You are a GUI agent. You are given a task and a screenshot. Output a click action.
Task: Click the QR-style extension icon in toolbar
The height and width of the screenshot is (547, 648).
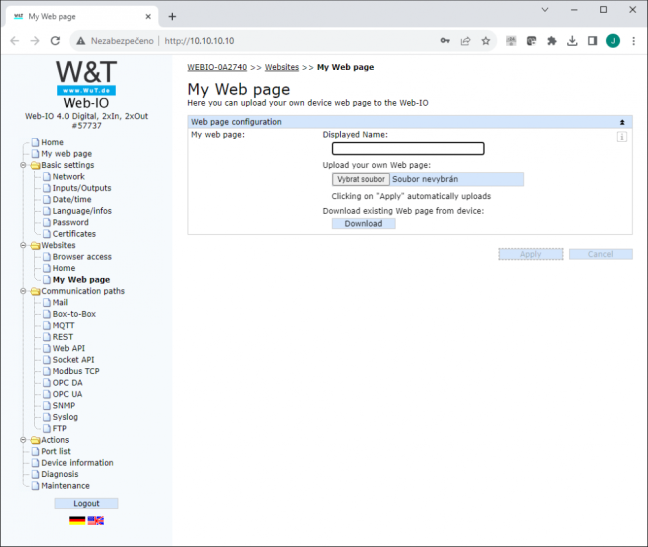click(x=511, y=41)
